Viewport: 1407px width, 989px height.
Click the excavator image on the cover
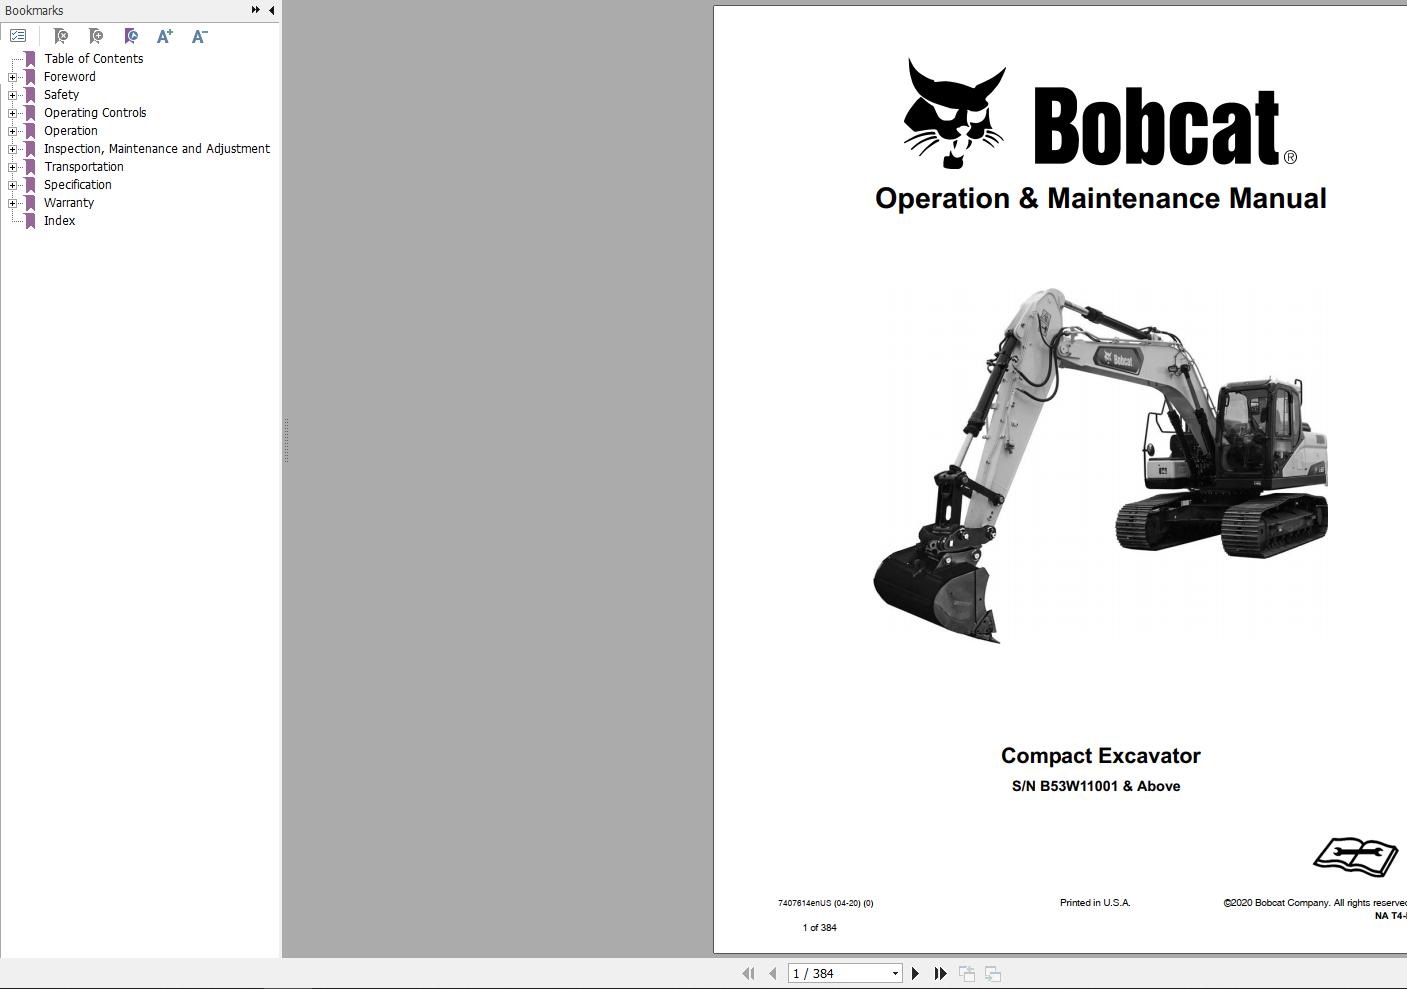pyautogui.click(x=1100, y=465)
